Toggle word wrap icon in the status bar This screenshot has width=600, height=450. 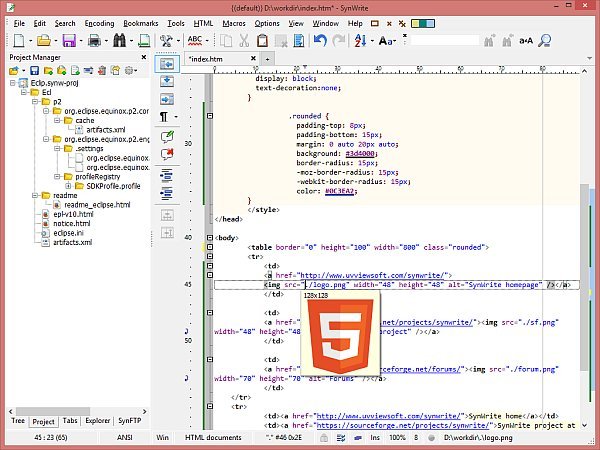point(341,437)
